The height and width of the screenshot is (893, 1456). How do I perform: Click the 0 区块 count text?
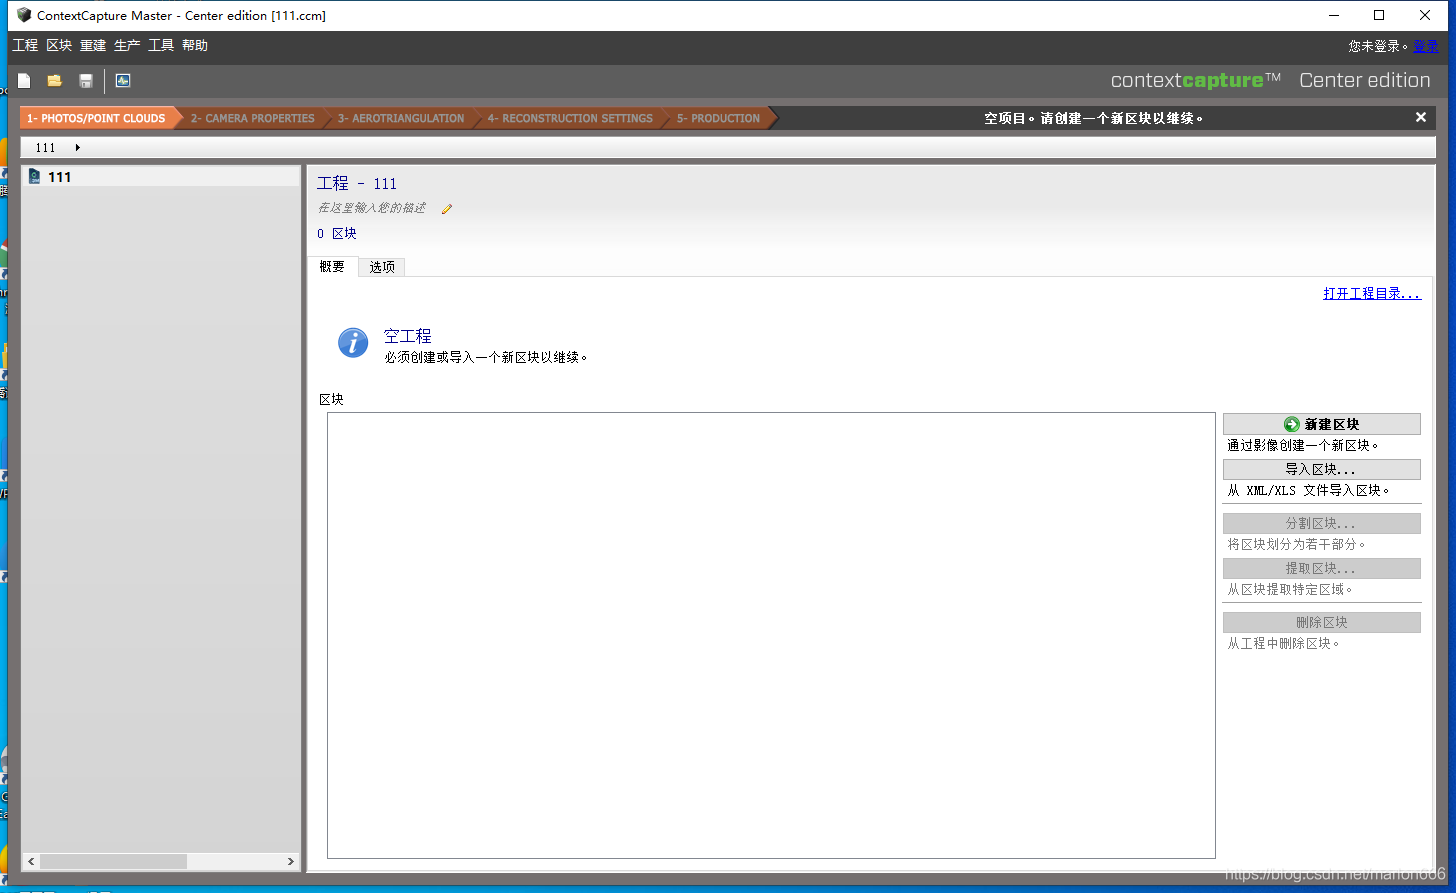[x=337, y=233]
